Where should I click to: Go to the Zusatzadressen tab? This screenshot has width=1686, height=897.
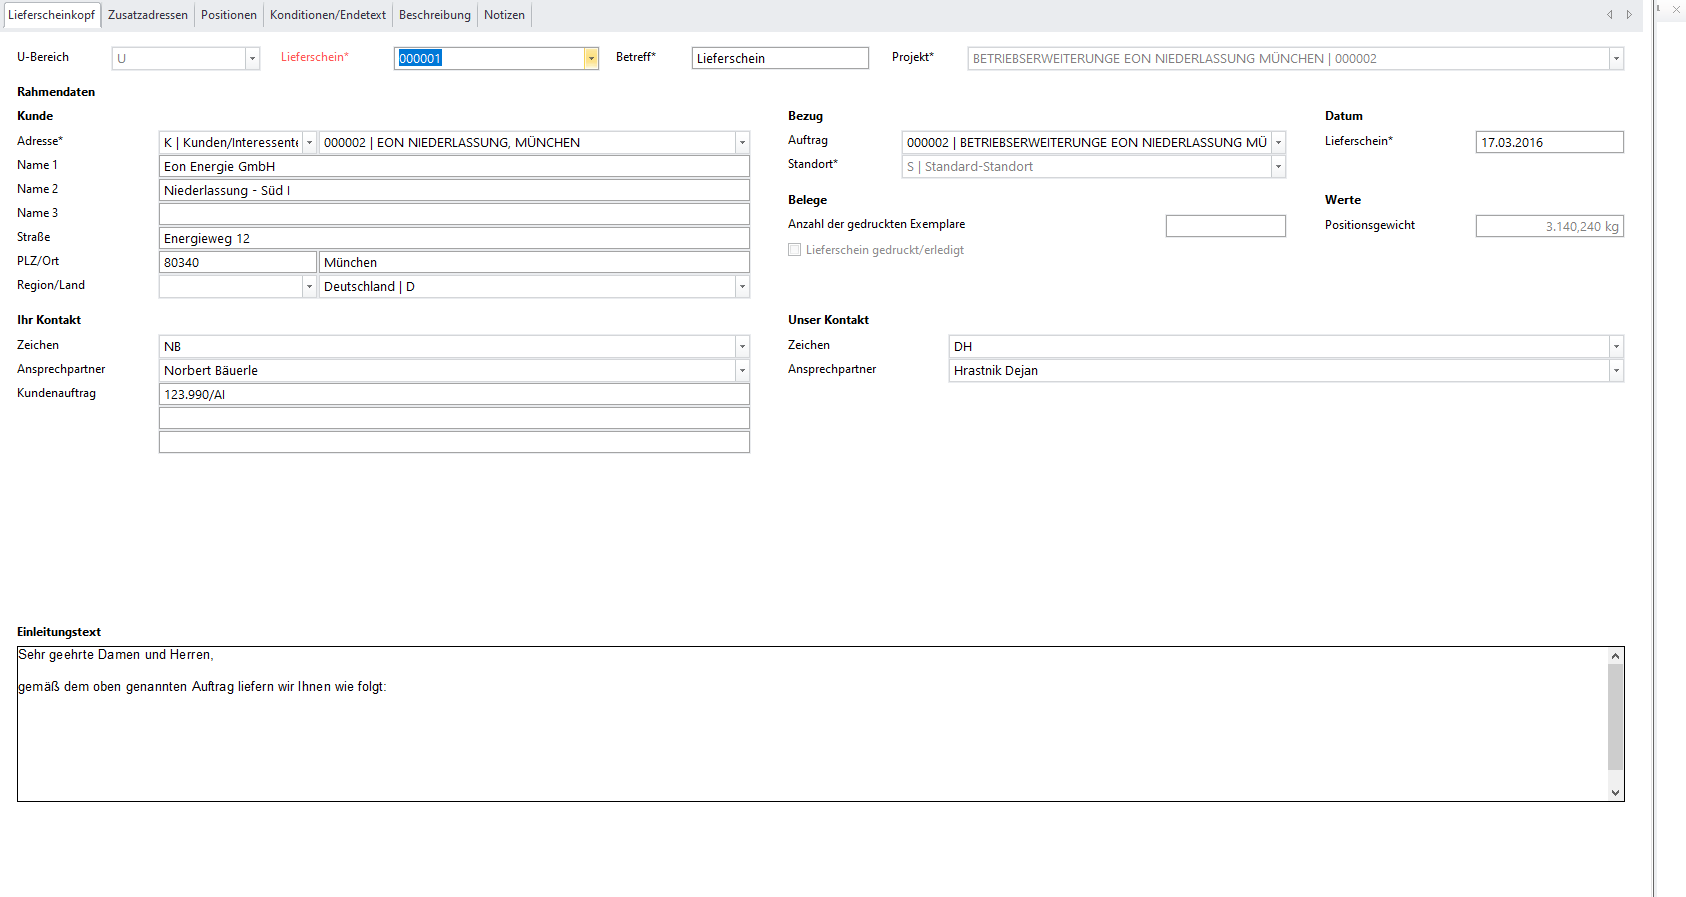[x=148, y=15]
